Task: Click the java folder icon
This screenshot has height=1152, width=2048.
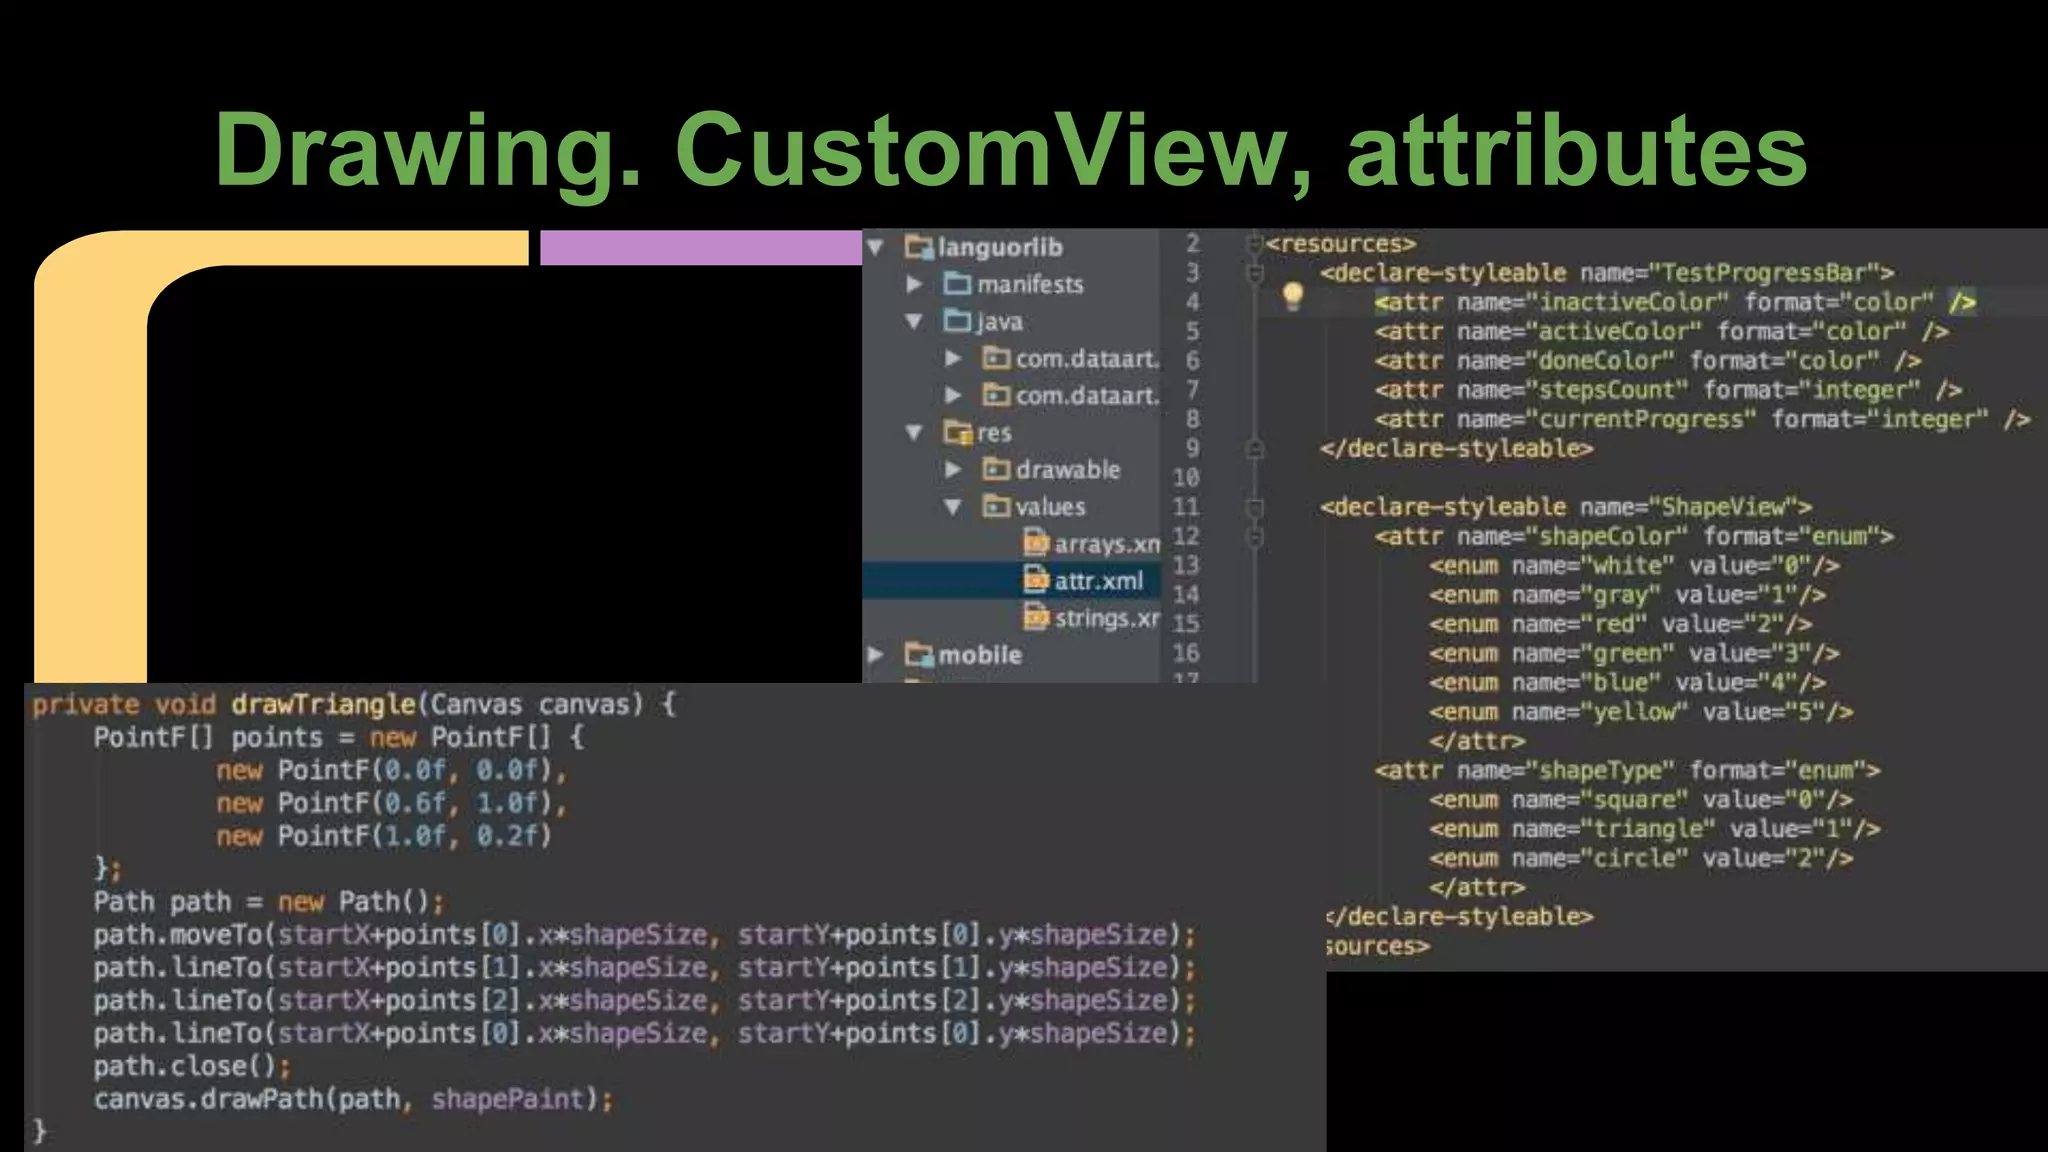Action: pos(958,321)
